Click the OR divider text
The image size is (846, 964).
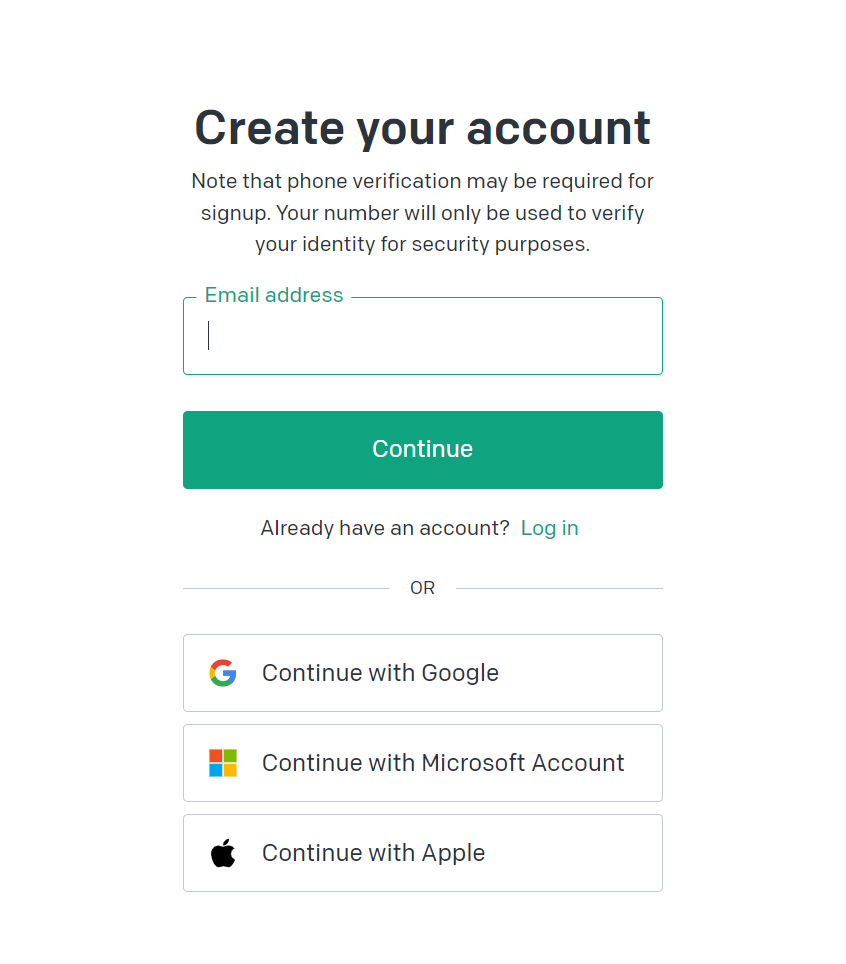coord(422,588)
